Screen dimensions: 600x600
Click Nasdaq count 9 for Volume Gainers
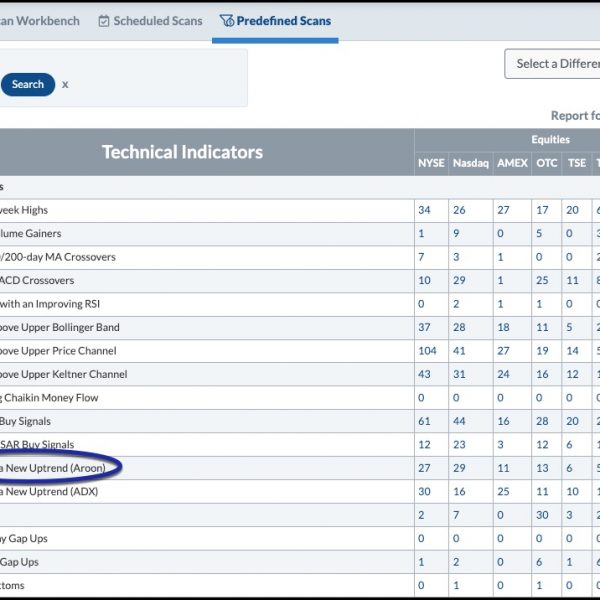click(456, 233)
